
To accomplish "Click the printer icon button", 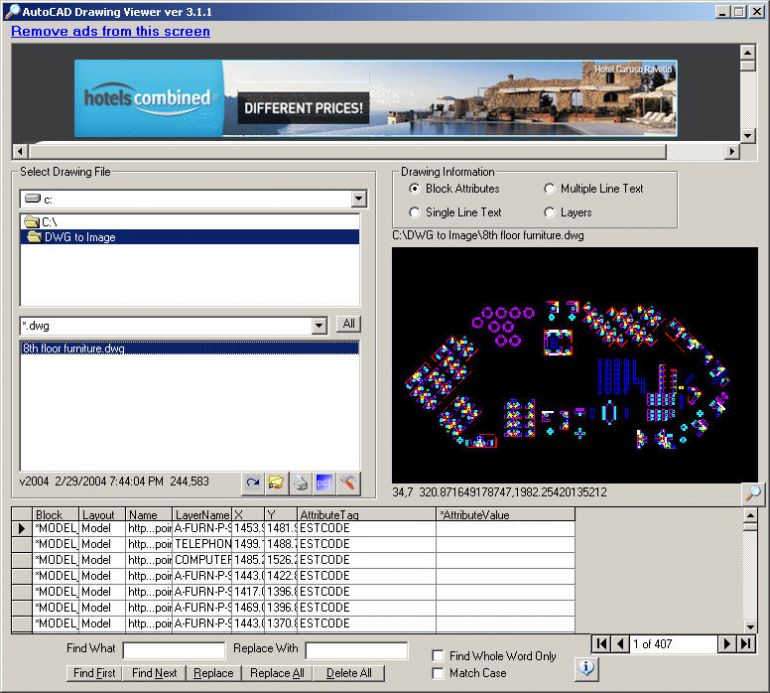I will click(x=300, y=483).
